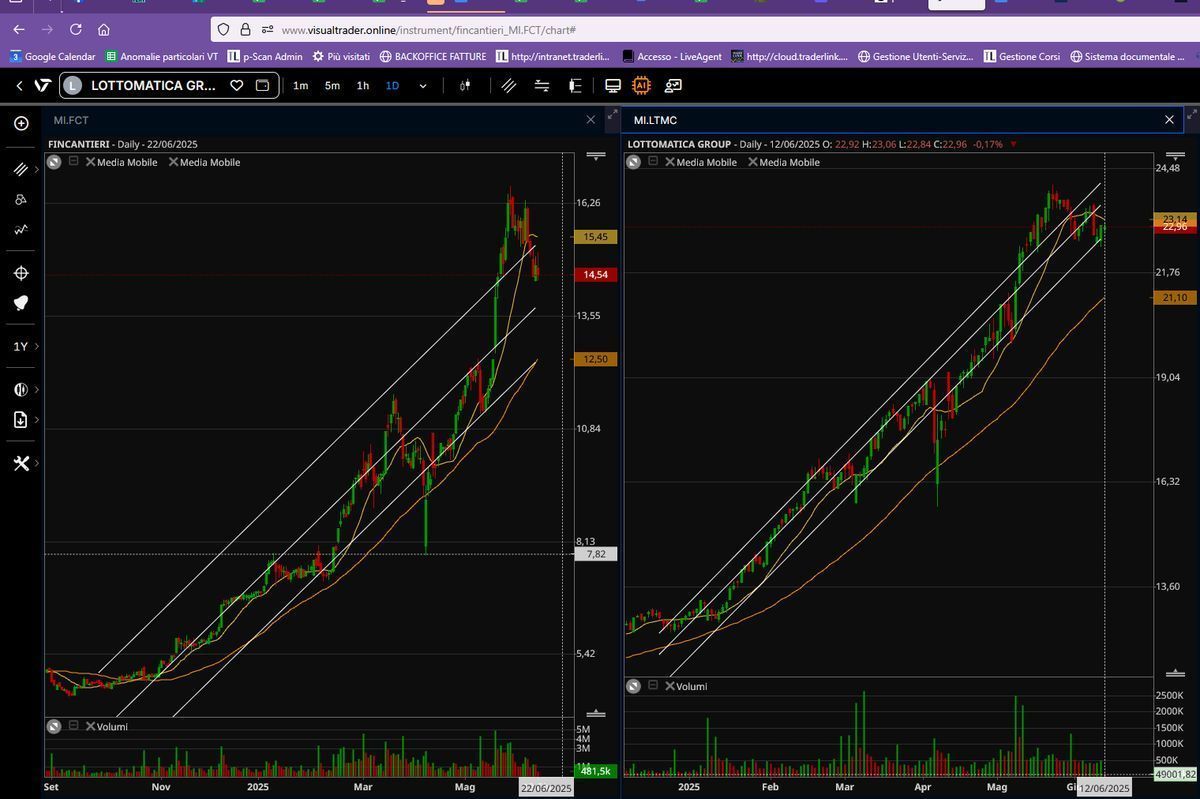Click the monitor display icon in toolbar
Screen dimensions: 1200x799
pos(613,86)
